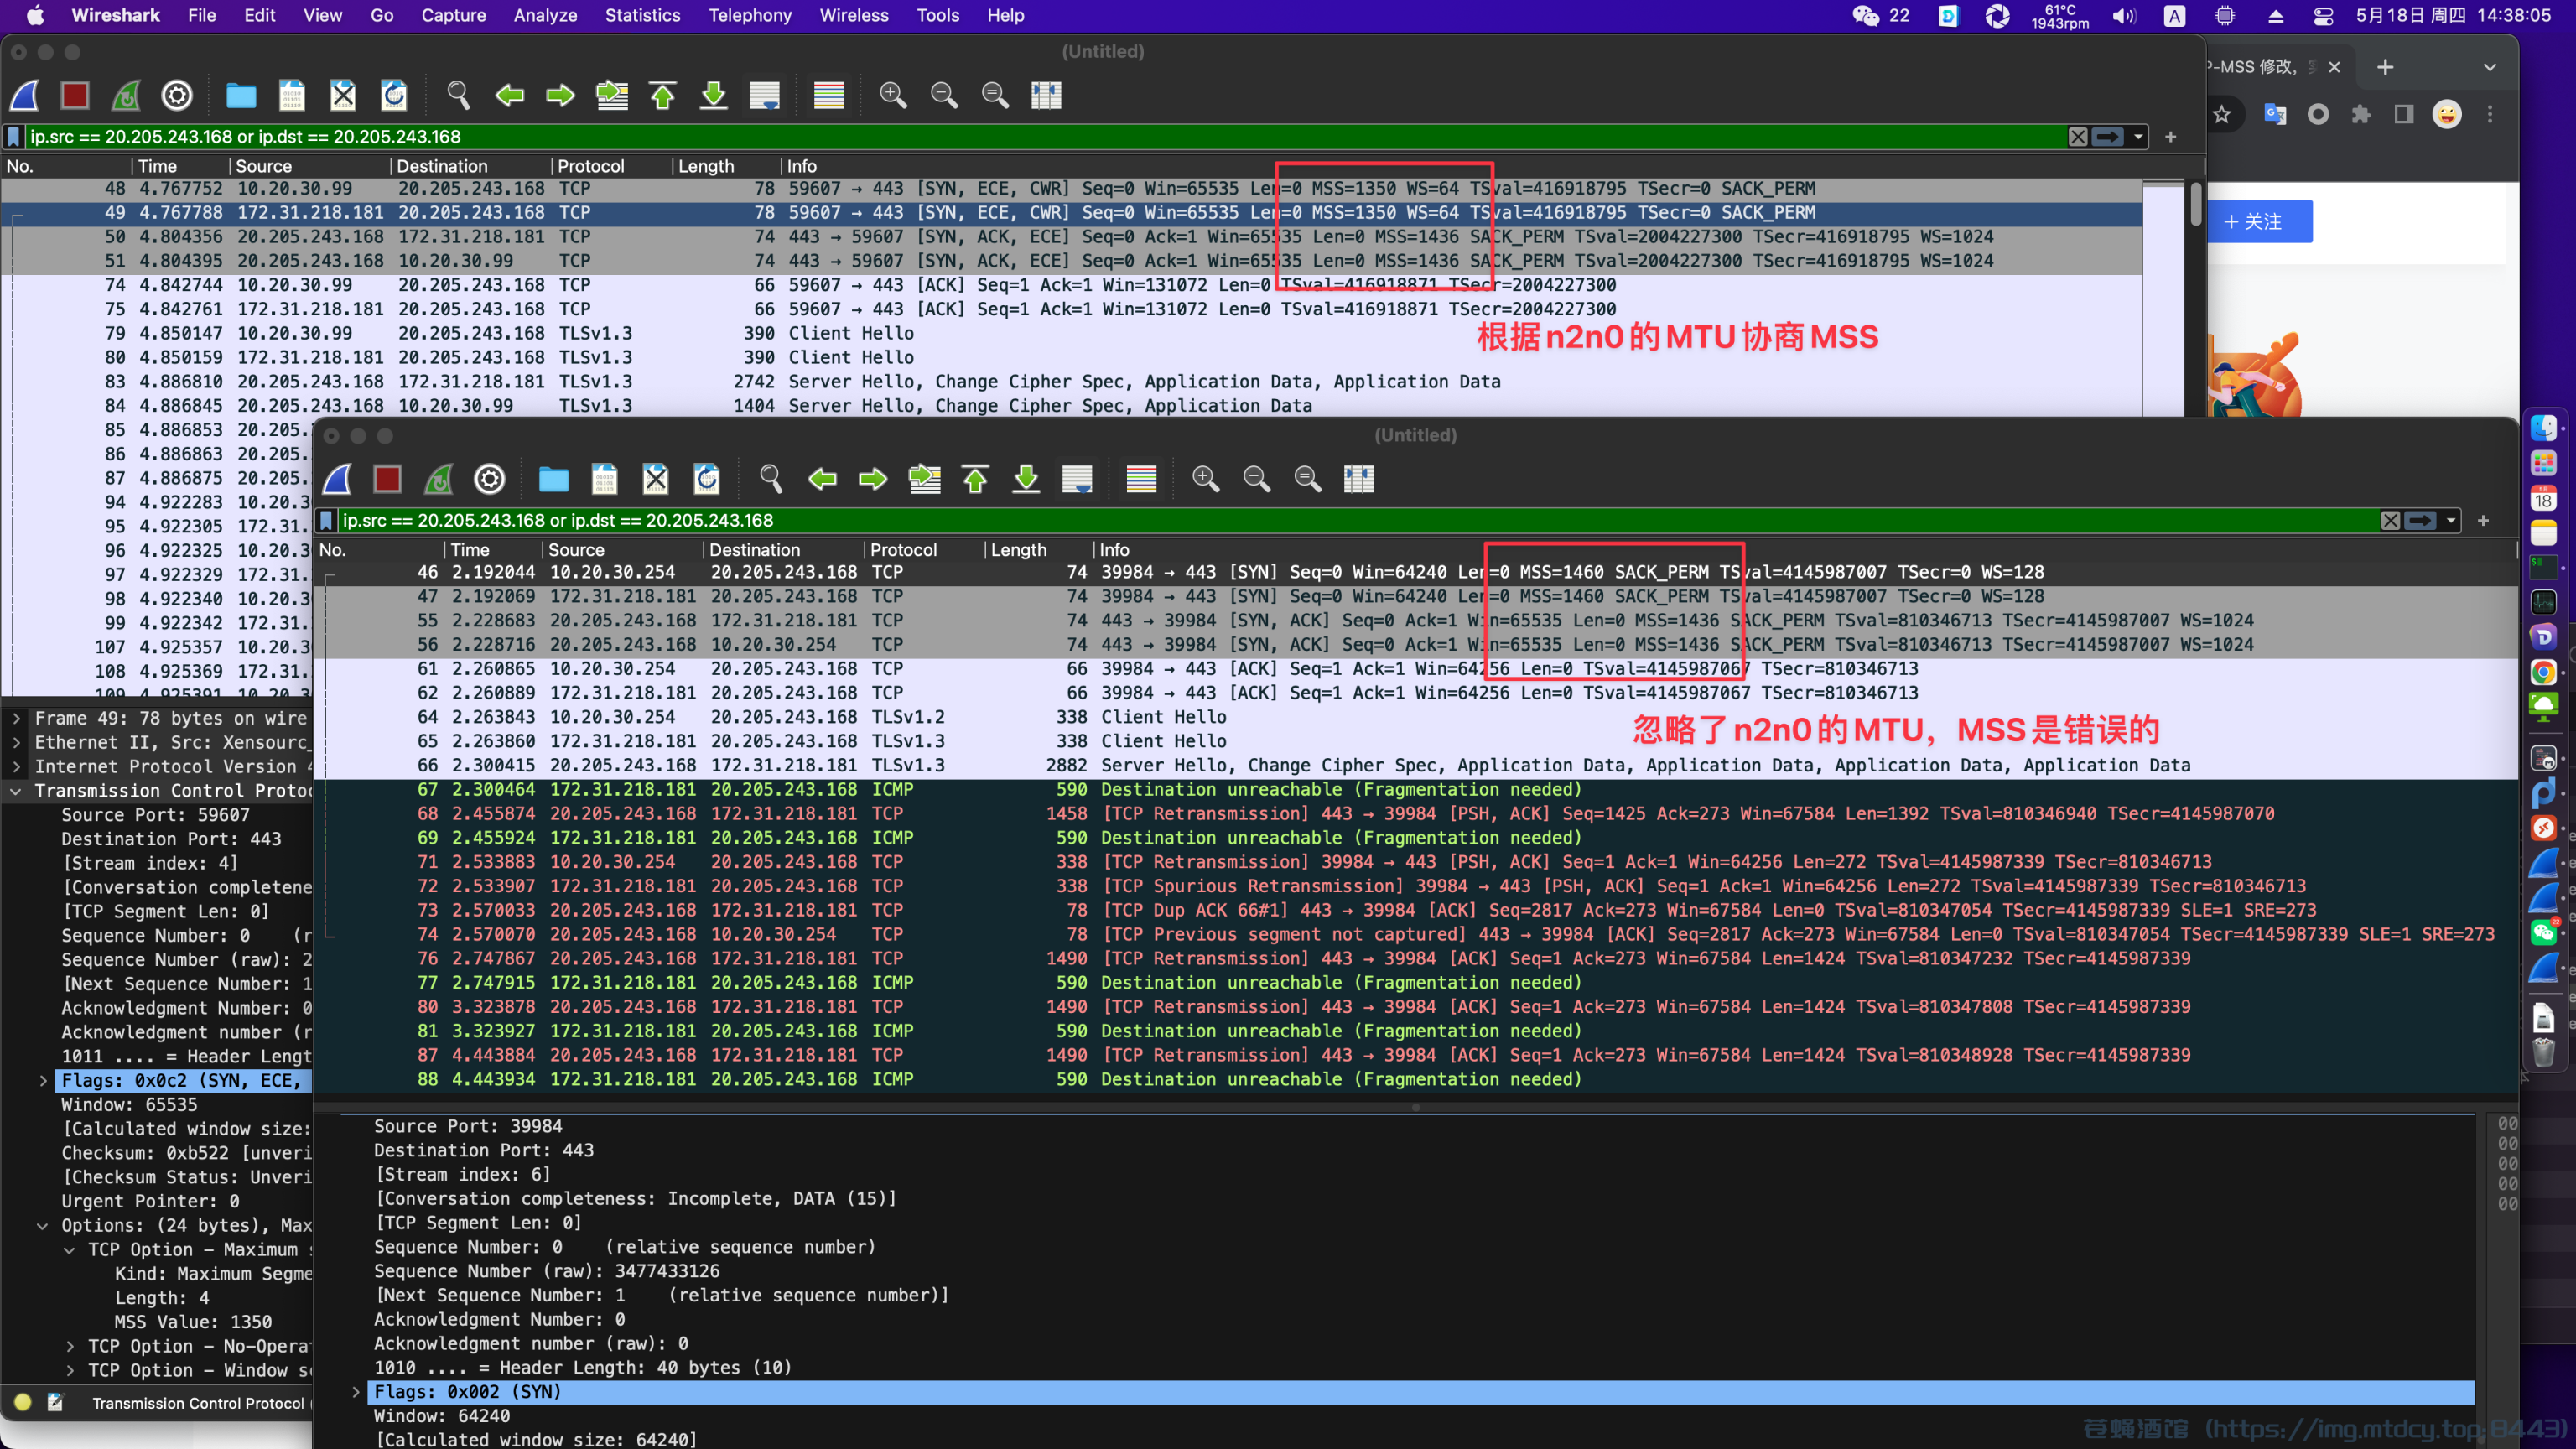Open new browser tab with plus button

tap(2385, 67)
